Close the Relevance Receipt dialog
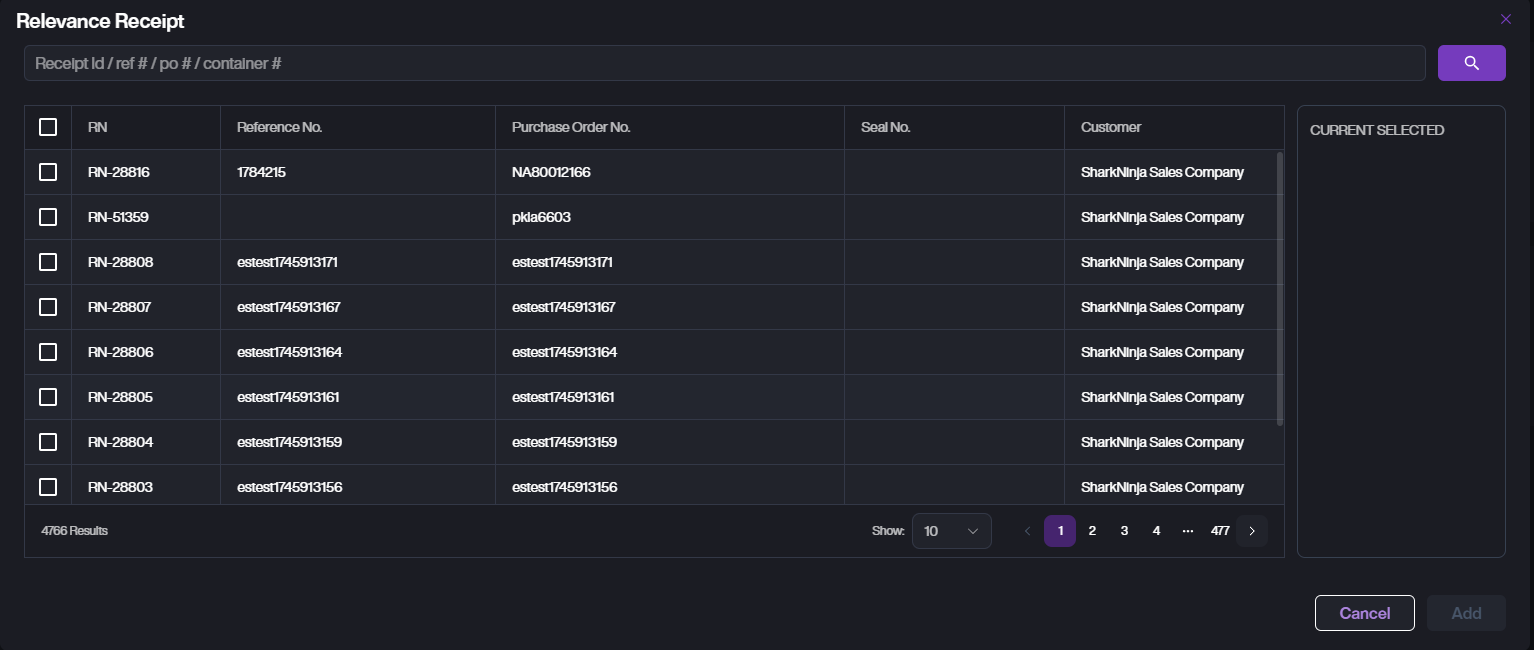Viewport: 1534px width, 650px height. pos(1505,19)
